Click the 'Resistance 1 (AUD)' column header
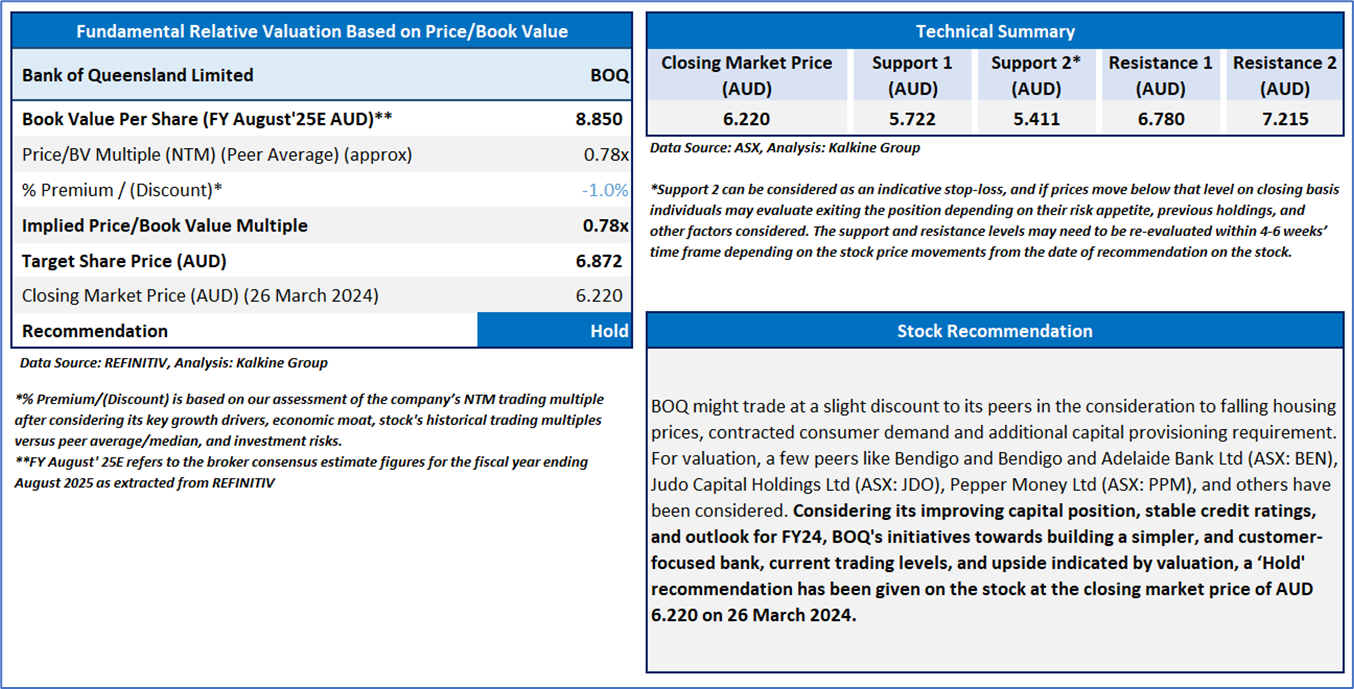The height and width of the screenshot is (689, 1354). coord(1160,75)
